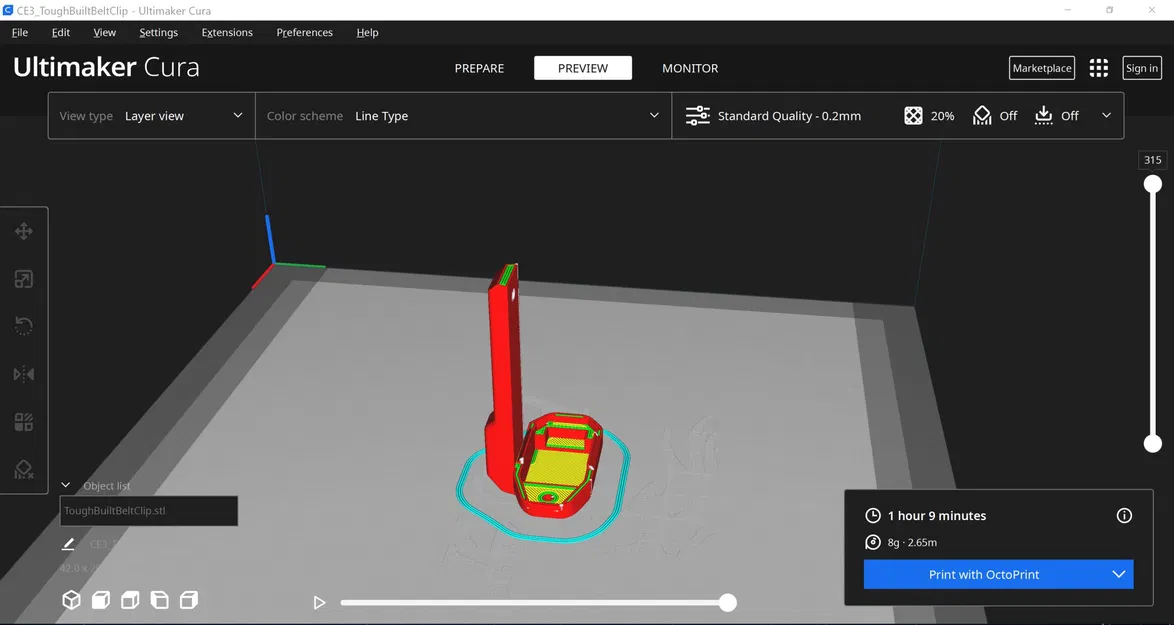Screen dimensions: 1174x625
Task: Click the infill density icon showing 20%
Action: [913, 115]
